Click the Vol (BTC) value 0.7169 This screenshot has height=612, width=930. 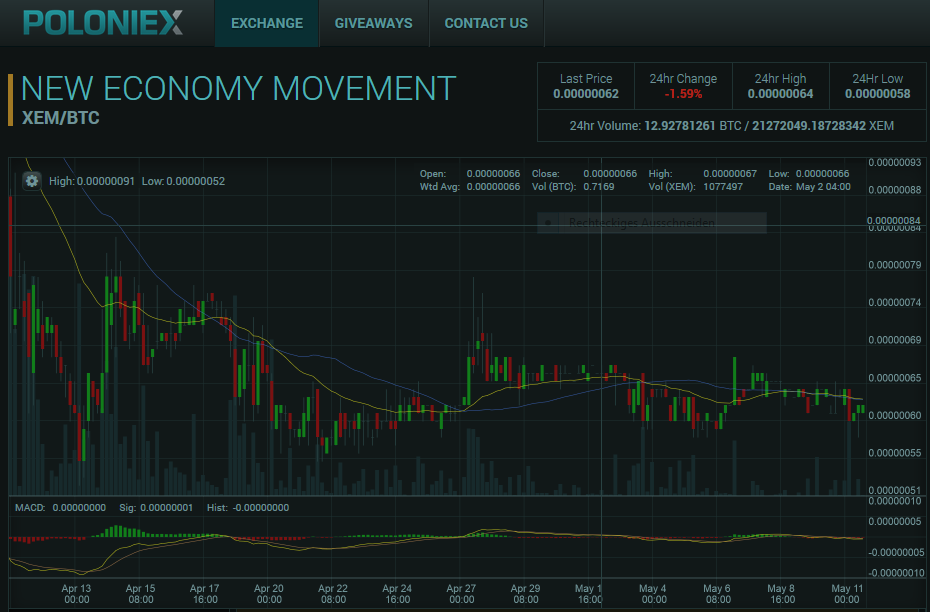(599, 187)
